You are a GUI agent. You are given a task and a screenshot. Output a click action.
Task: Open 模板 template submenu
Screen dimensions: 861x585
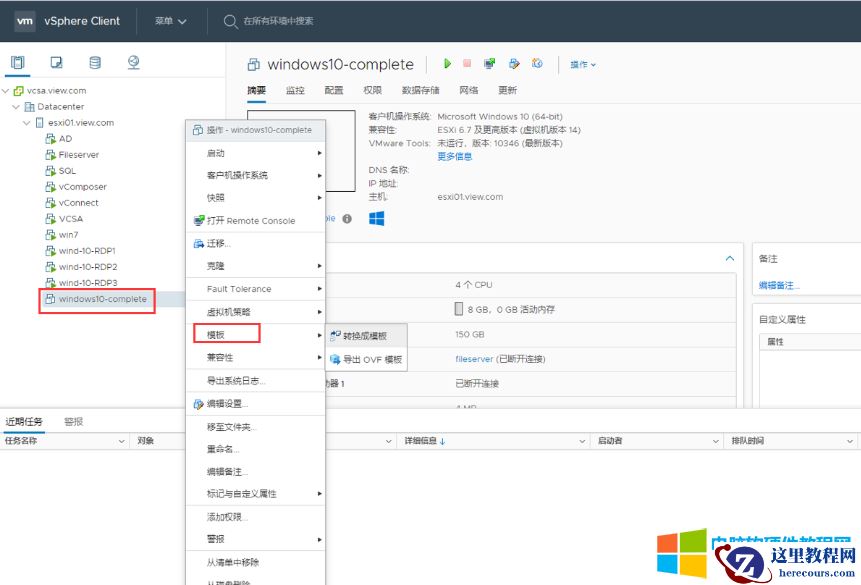click(x=256, y=335)
